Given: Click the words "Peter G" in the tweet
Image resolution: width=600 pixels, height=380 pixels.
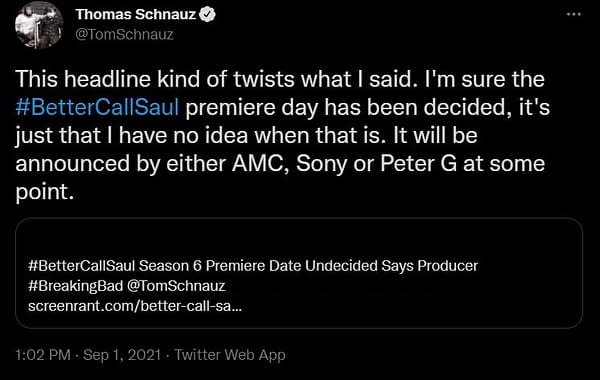Looking at the screenshot, I should [x=419, y=164].
